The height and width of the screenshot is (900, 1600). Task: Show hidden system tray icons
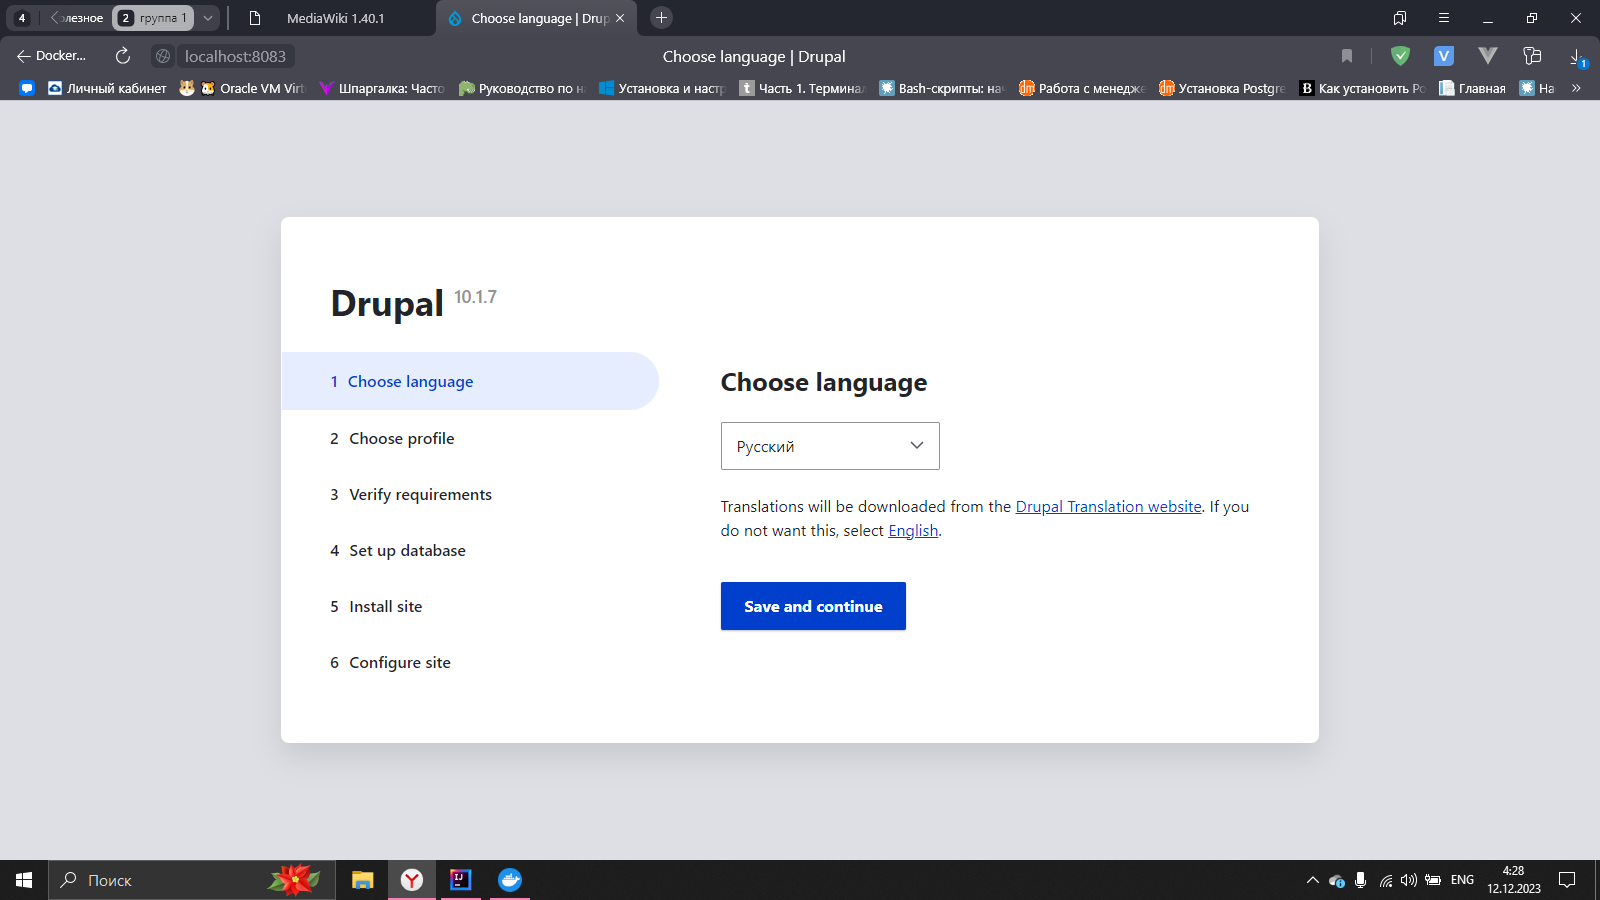(1312, 880)
